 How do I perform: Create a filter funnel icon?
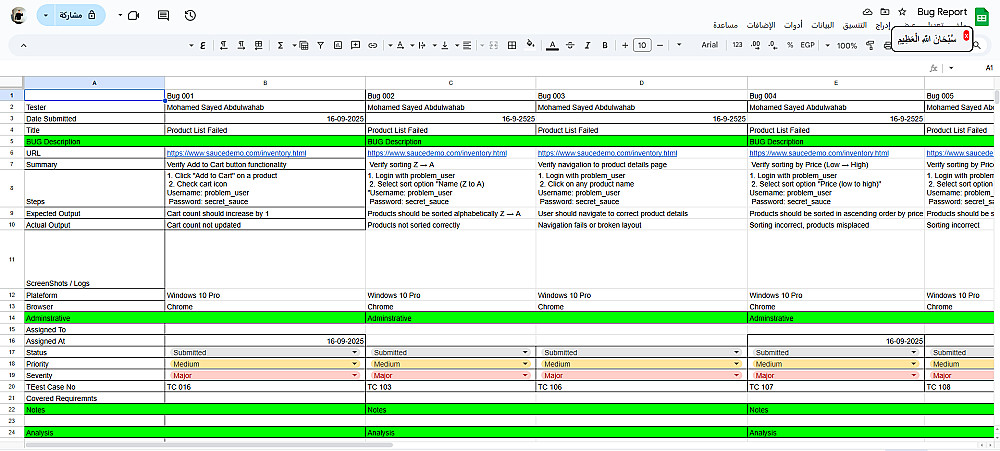pos(320,45)
